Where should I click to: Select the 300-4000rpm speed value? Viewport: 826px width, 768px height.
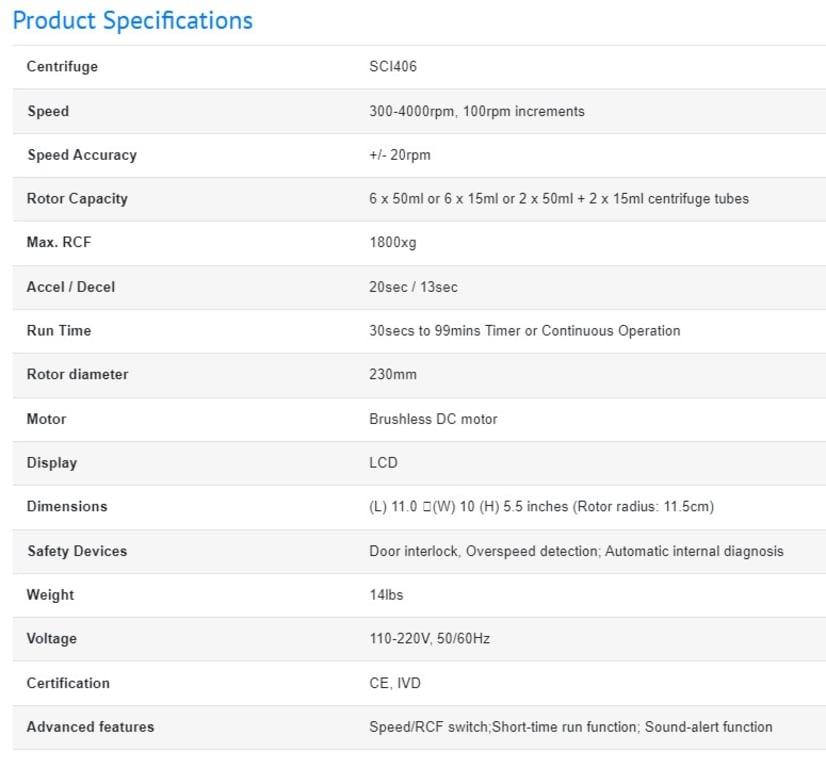click(x=476, y=111)
